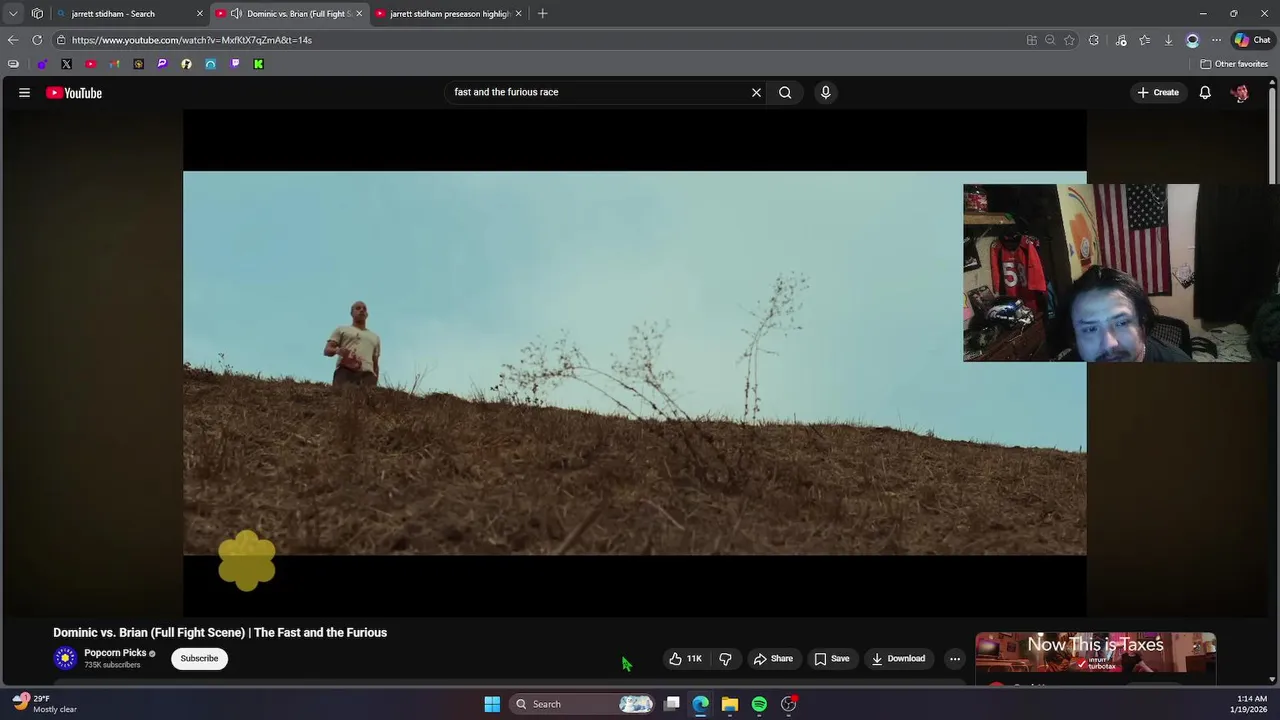
Task: Open a new browser tab
Action: coord(542,13)
